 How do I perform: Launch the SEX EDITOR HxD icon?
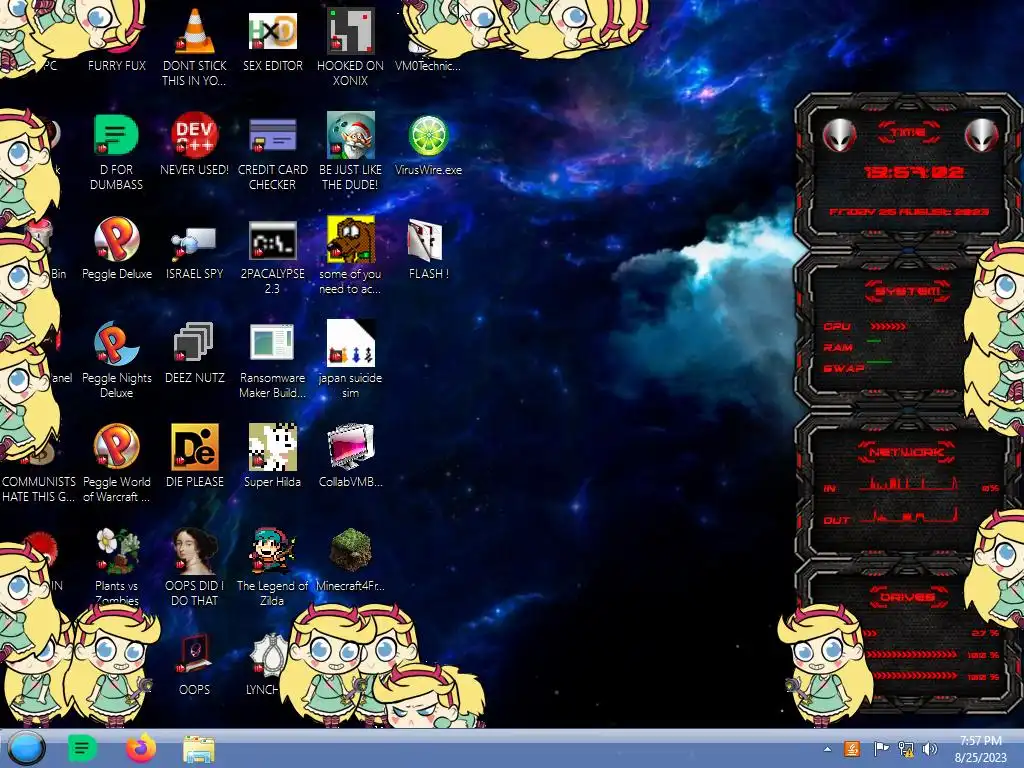(272, 33)
